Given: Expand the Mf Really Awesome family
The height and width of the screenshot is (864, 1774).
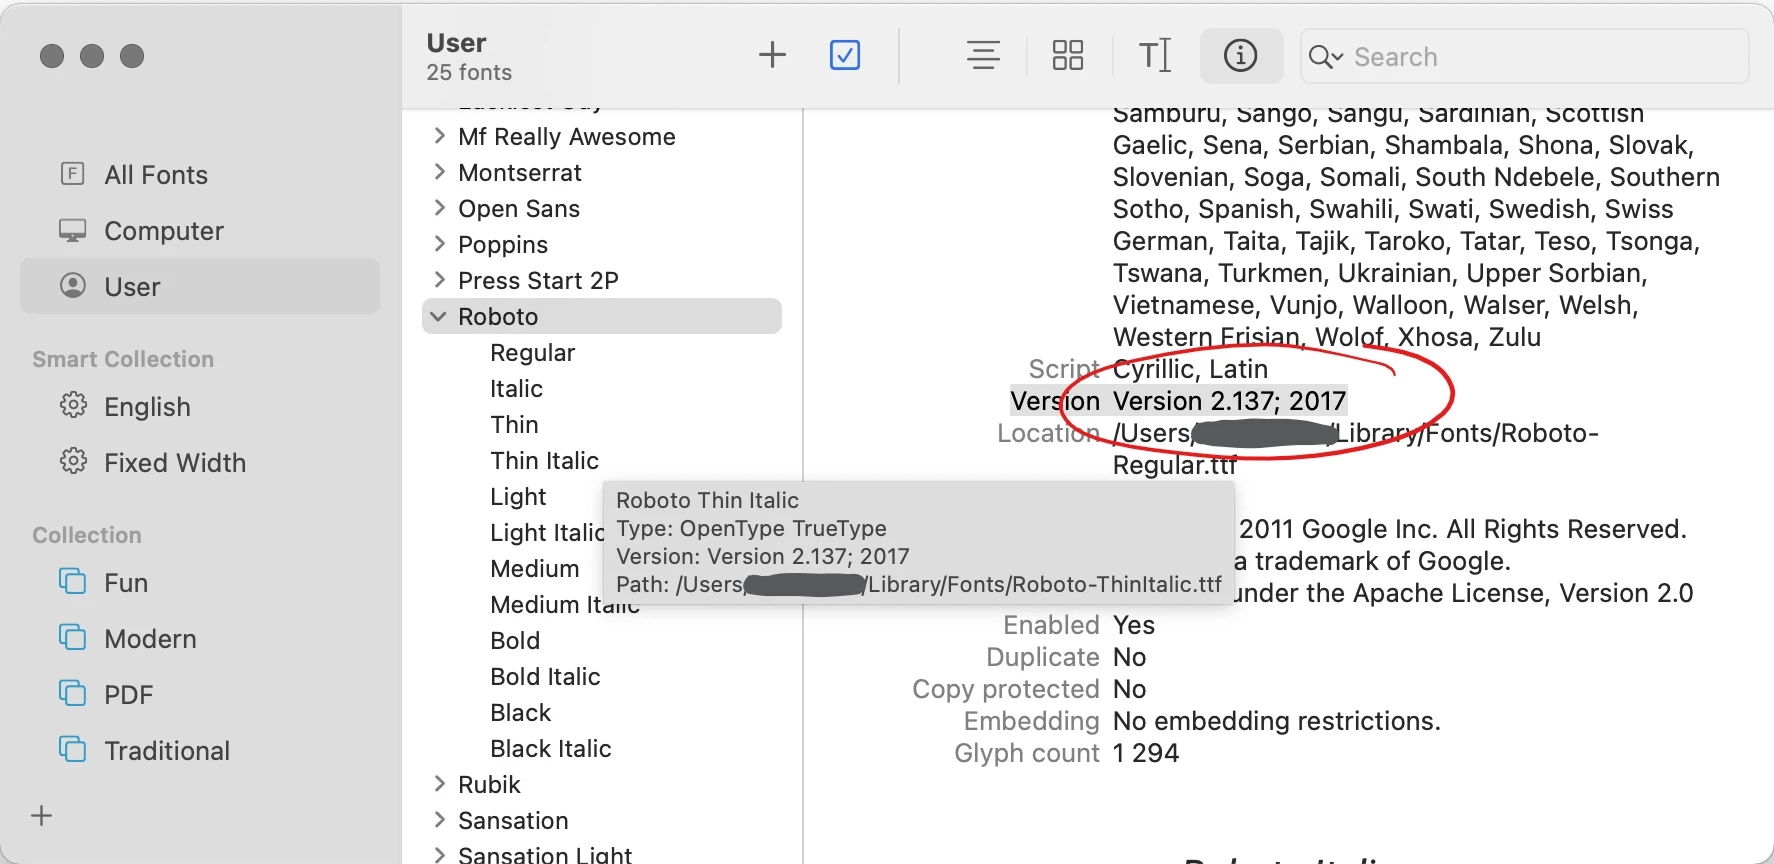Looking at the screenshot, I should coord(439,136).
